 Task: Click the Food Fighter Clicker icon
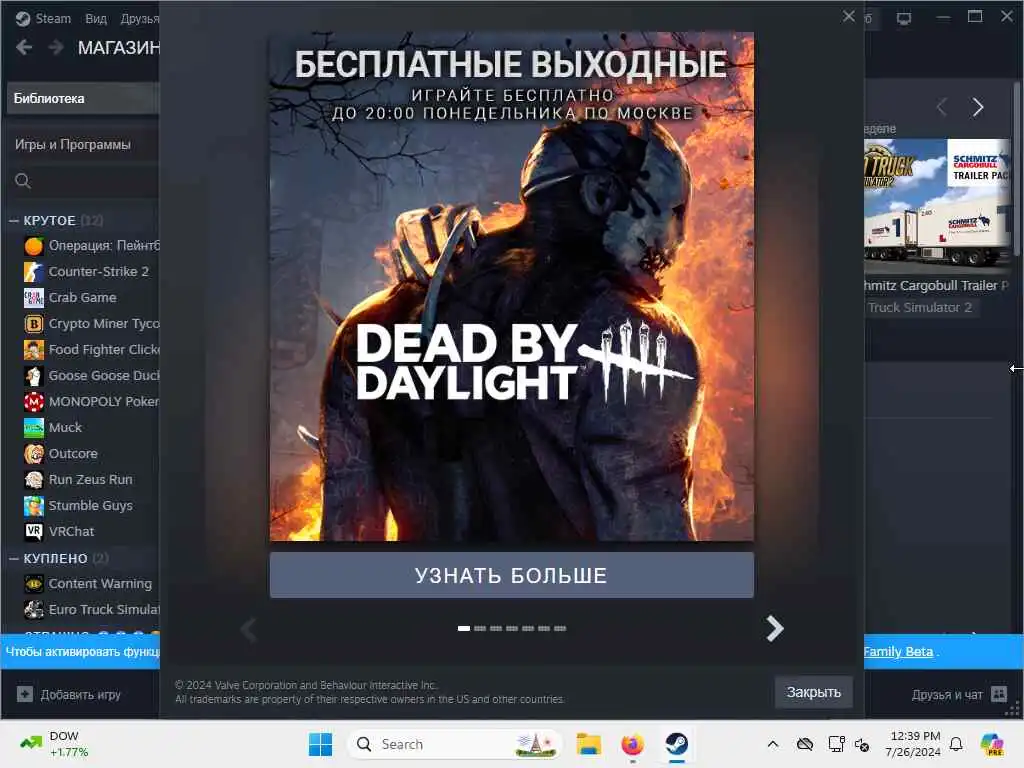[34, 349]
